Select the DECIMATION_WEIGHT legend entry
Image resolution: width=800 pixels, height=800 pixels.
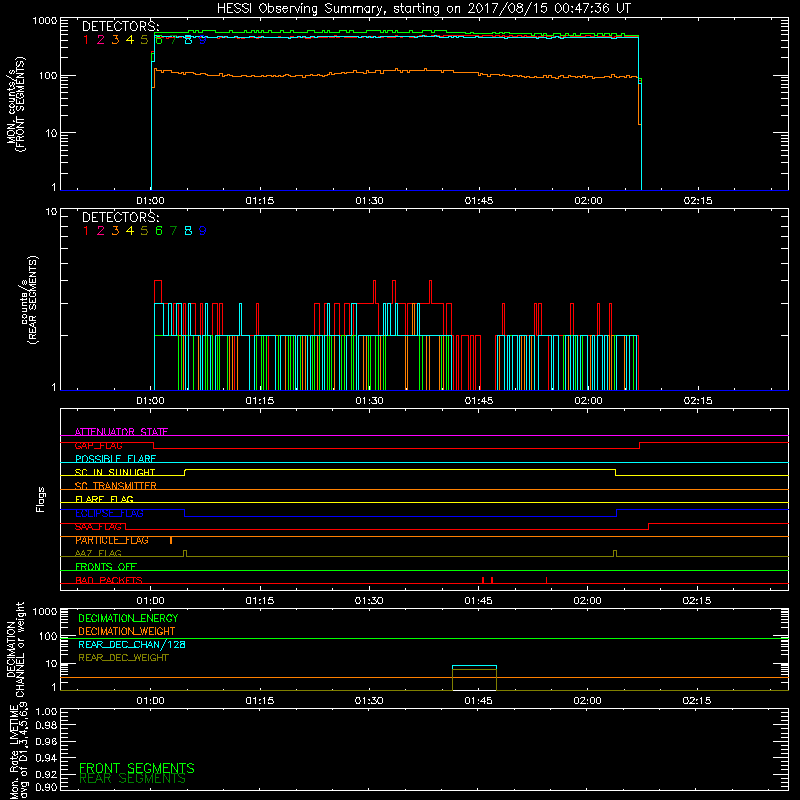point(127,631)
